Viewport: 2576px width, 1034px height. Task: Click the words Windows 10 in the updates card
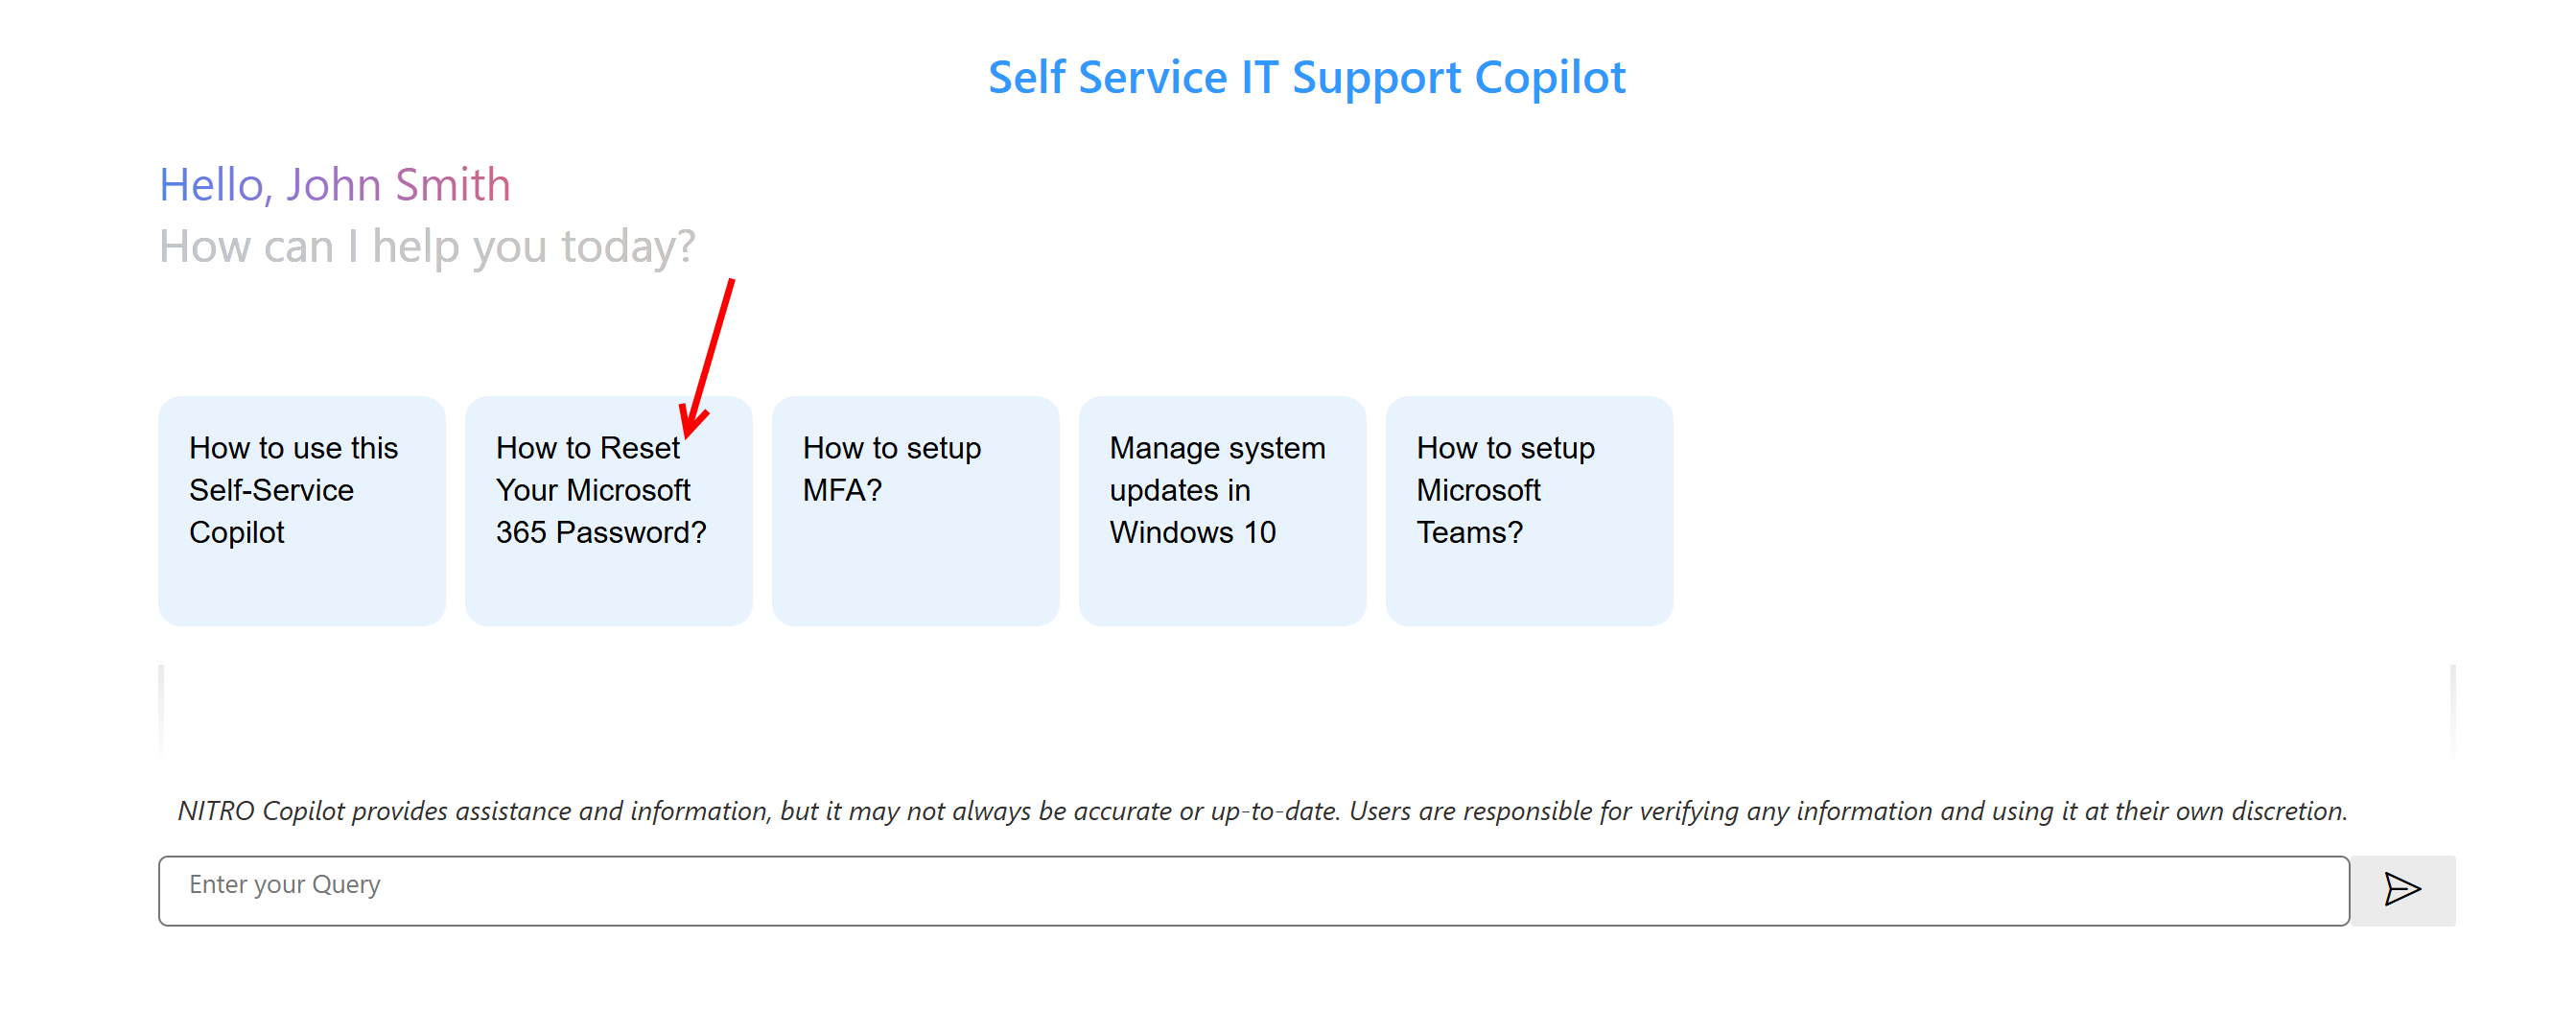click(1192, 532)
